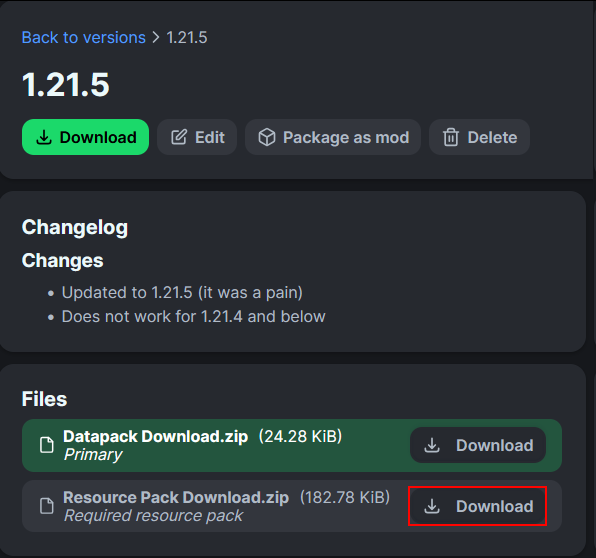This screenshot has height=558, width=596.
Task: Click the Datapack Download.zip file name
Action: coord(155,436)
